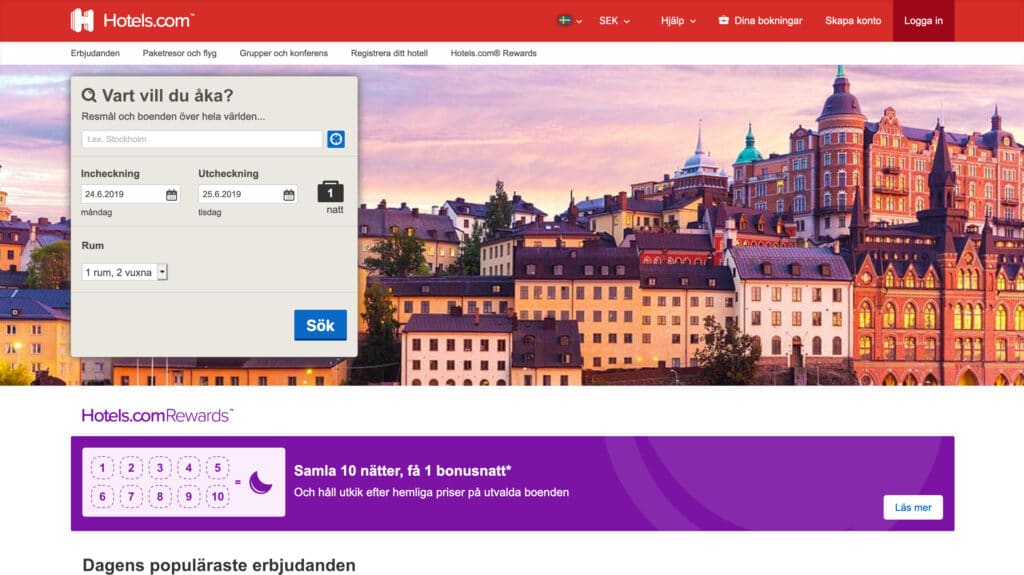The width and height of the screenshot is (1024, 575).
Task: Click the Utcheckning date field 25.6.2019
Action: [x=248, y=194]
